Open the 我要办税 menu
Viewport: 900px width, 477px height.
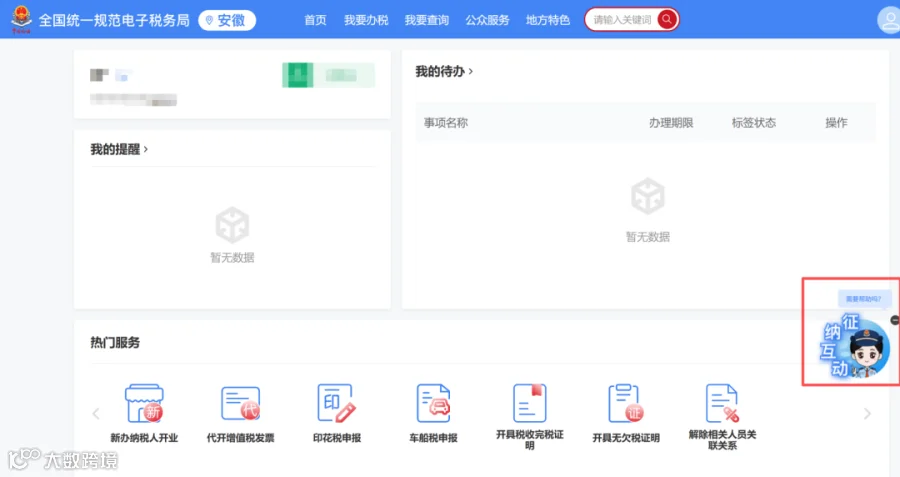coord(366,20)
